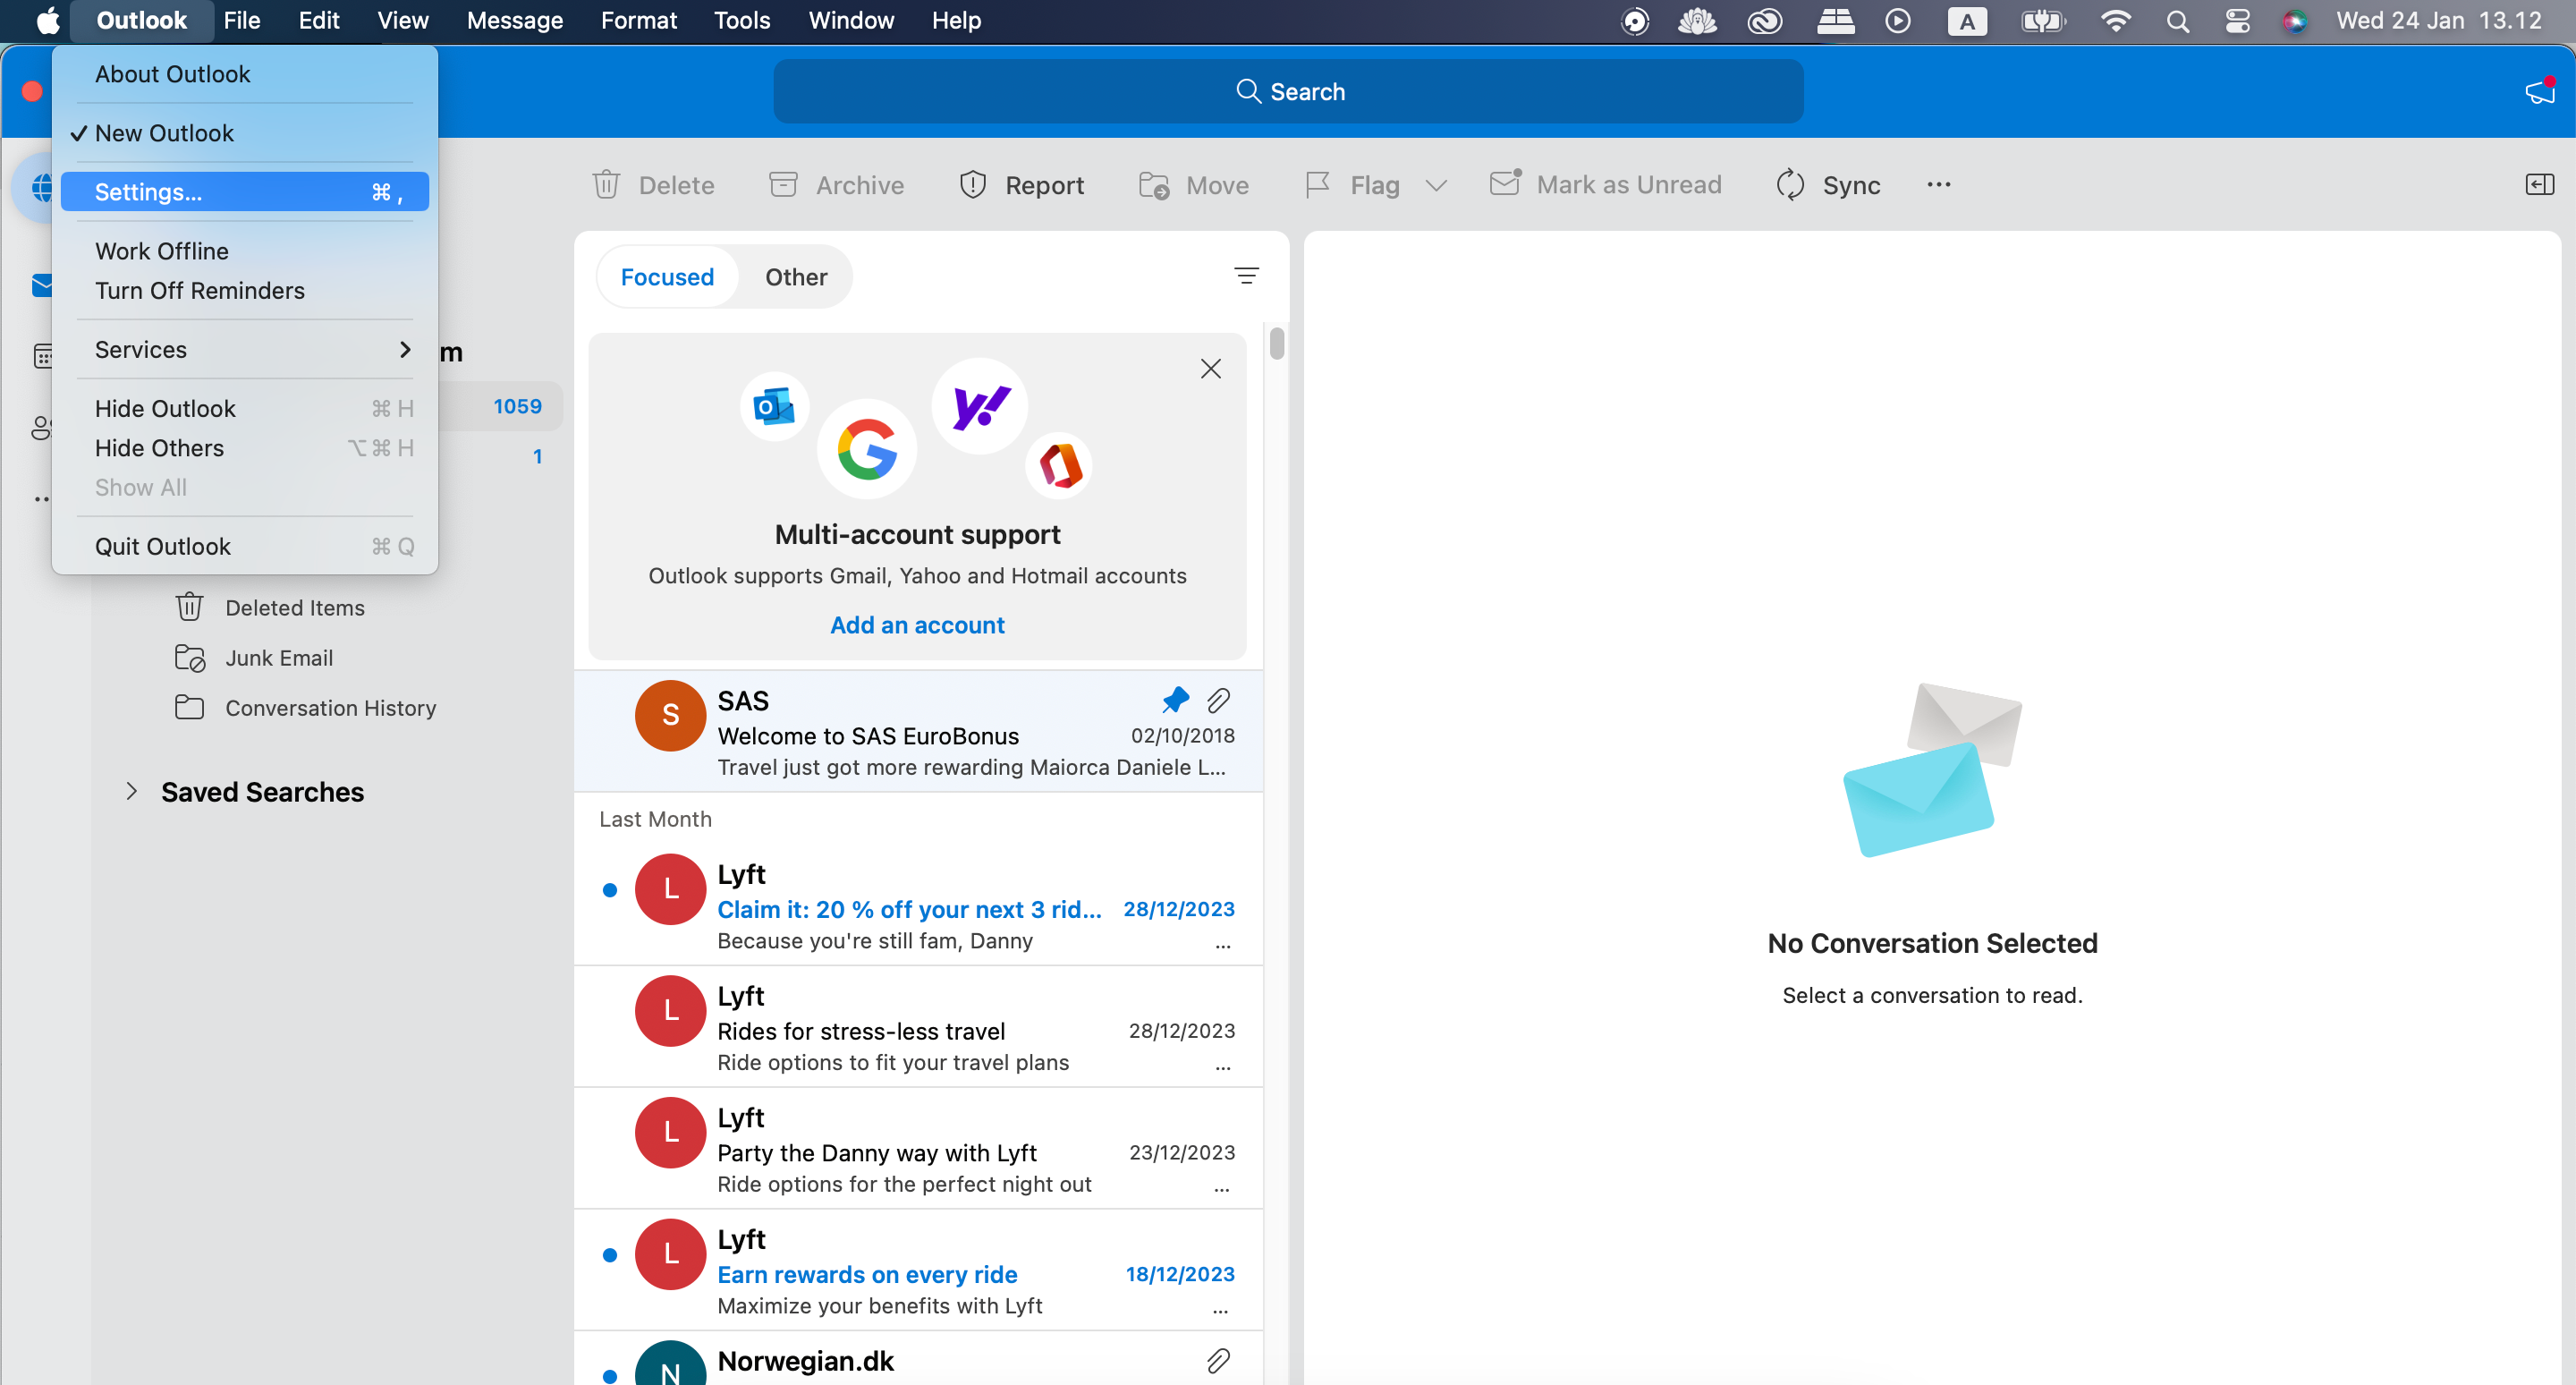Image resolution: width=2576 pixels, height=1385 pixels.
Task: Archive the selected message
Action: [836, 185]
